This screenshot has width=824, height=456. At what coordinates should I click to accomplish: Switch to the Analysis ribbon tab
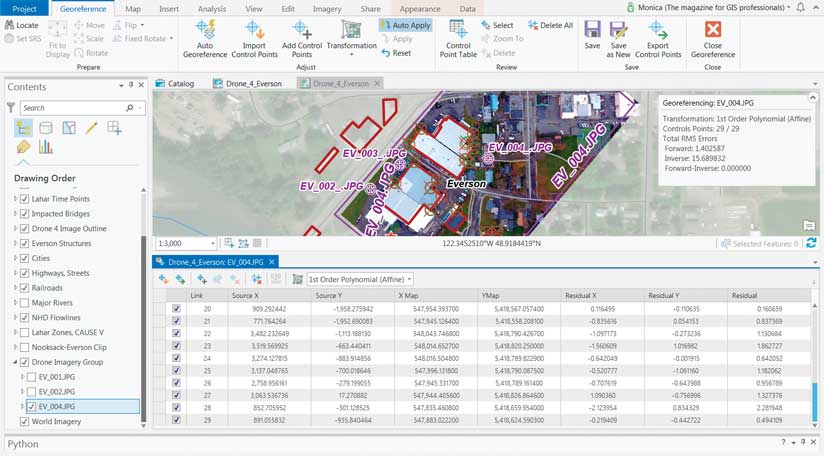212,9
